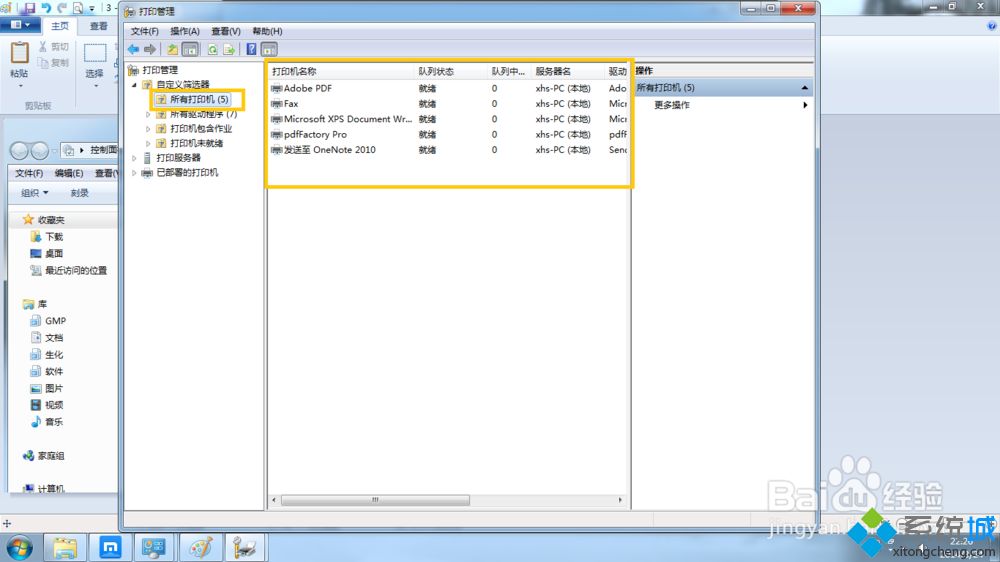The height and width of the screenshot is (562, 1000).
Task: Click 复制 in the Paint ribbon
Action: pyautogui.click(x=53, y=63)
